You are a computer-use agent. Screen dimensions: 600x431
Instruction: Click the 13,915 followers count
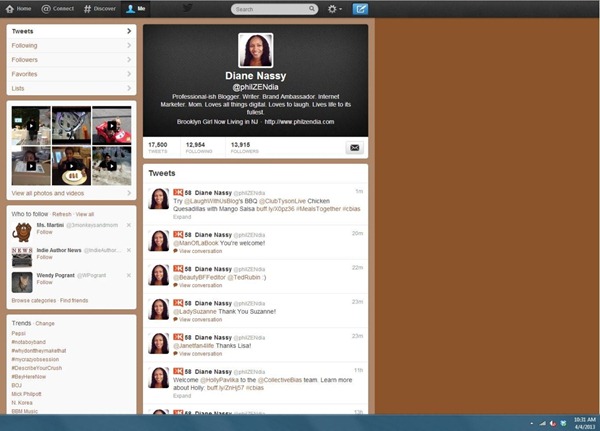point(245,147)
